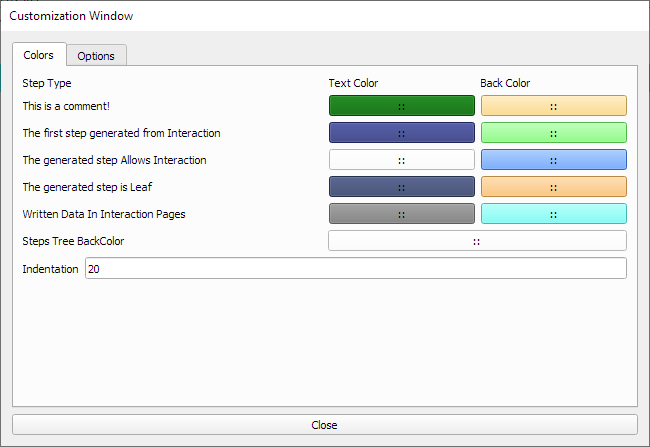
Task: Change back color for first step from Interaction
Action: pyautogui.click(x=553, y=133)
